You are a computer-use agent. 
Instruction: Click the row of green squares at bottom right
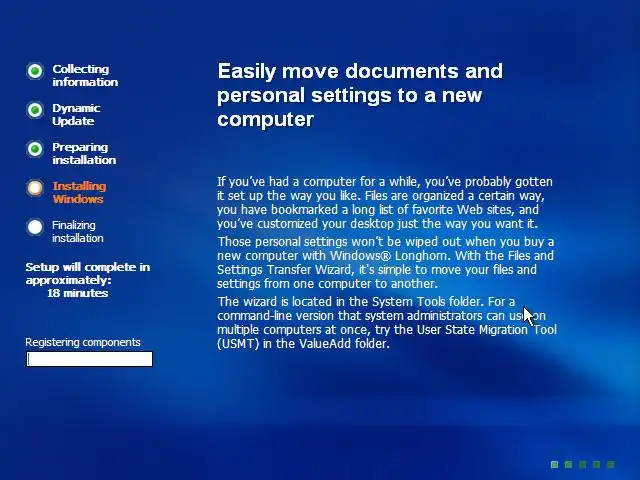582,464
